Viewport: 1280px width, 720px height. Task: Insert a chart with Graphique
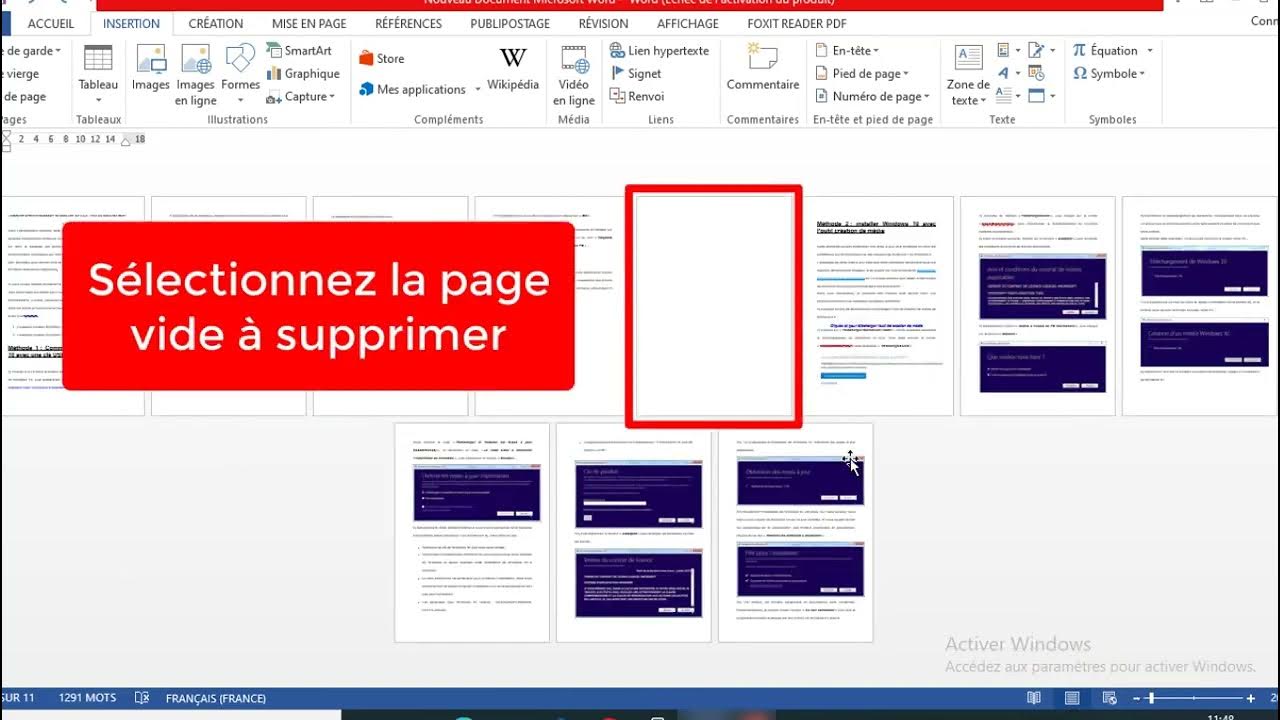[x=303, y=73]
